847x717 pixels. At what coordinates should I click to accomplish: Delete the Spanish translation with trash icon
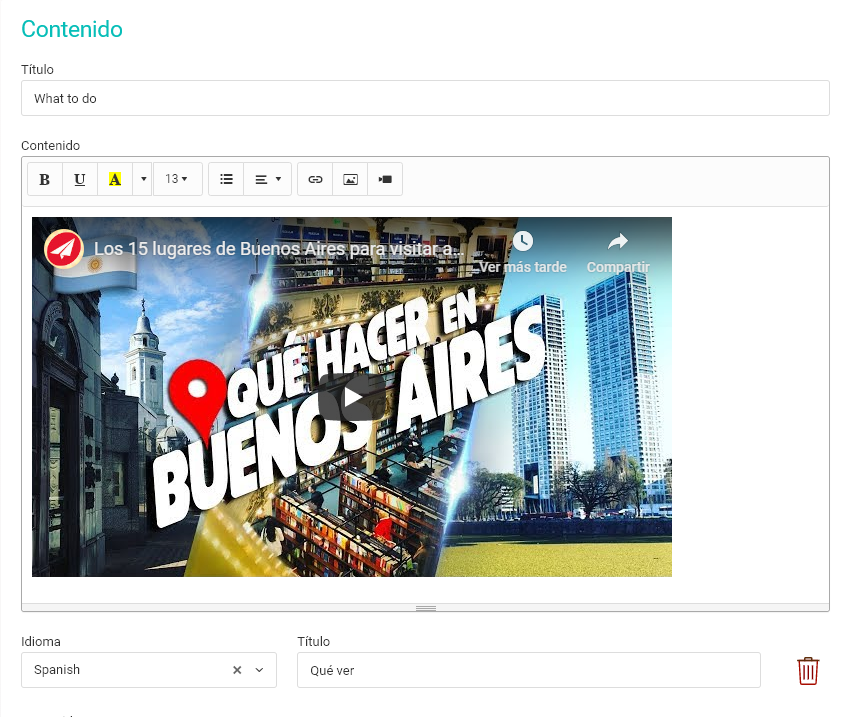(808, 671)
